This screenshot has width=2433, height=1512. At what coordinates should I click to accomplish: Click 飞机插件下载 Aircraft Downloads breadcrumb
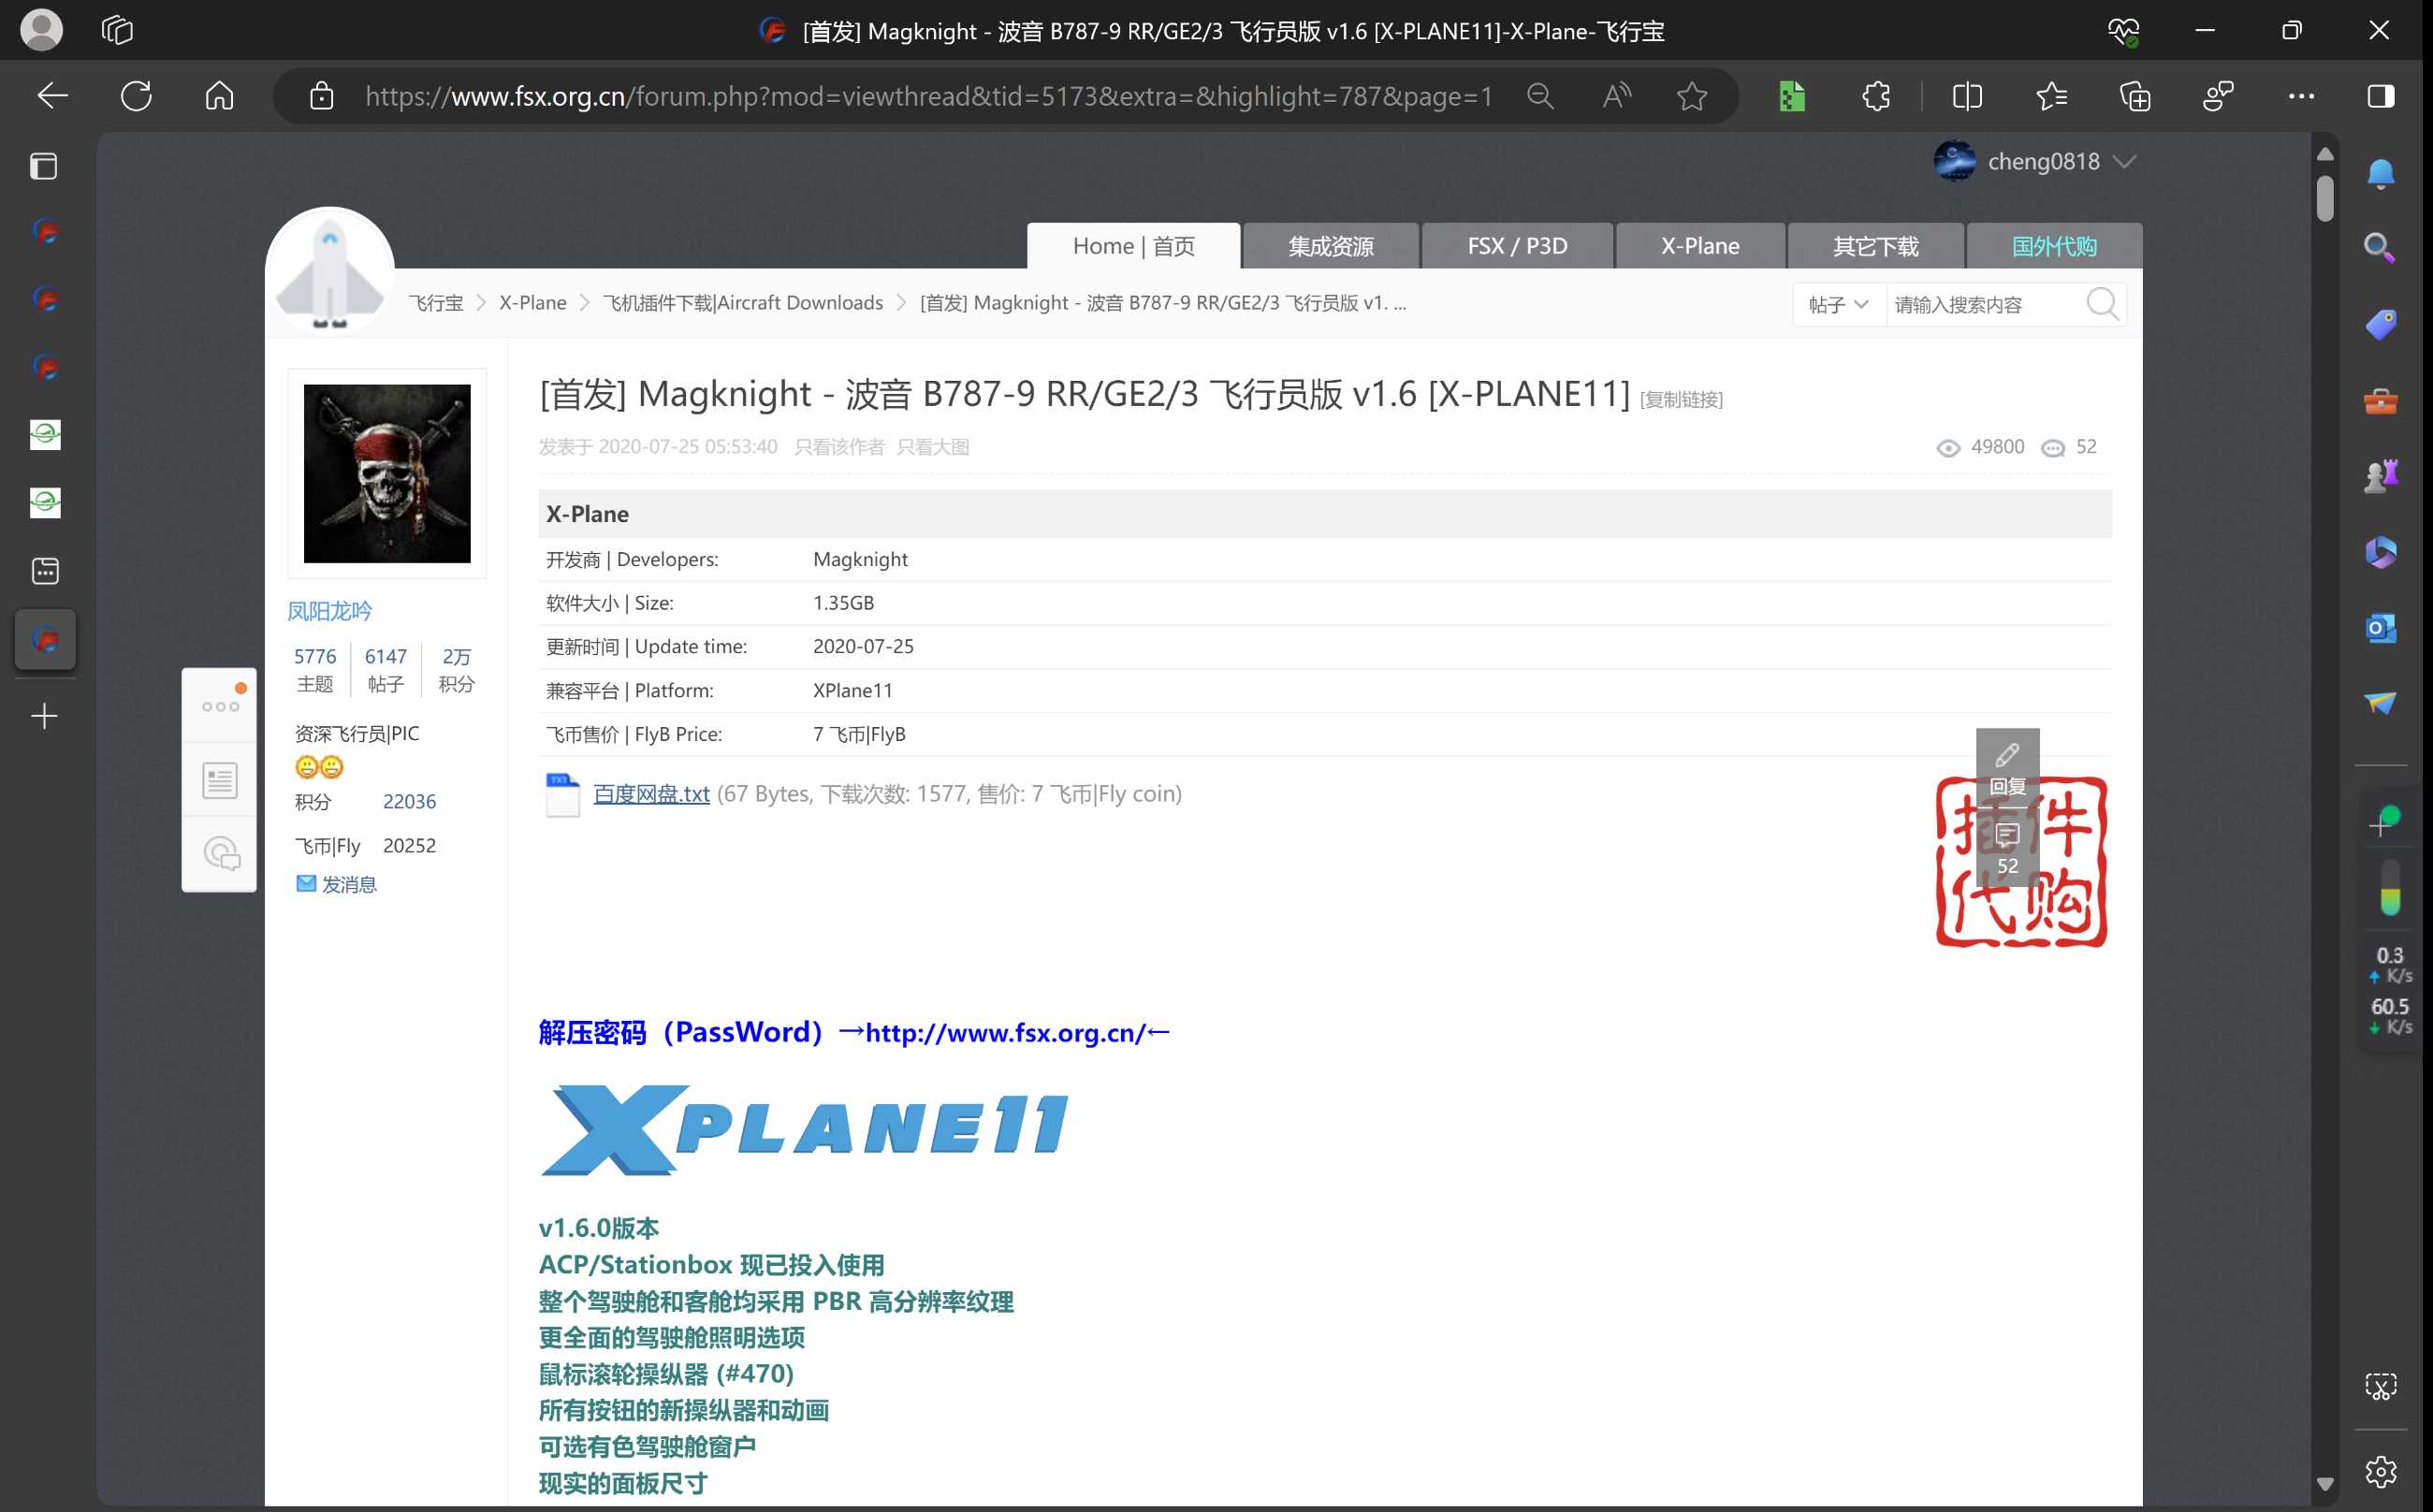tap(743, 303)
